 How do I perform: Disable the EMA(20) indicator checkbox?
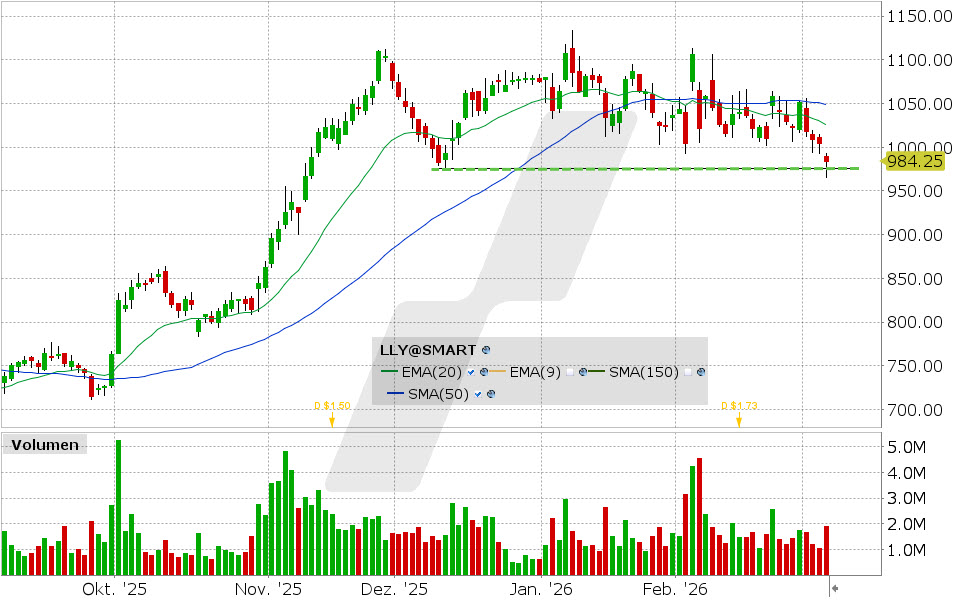coord(471,372)
